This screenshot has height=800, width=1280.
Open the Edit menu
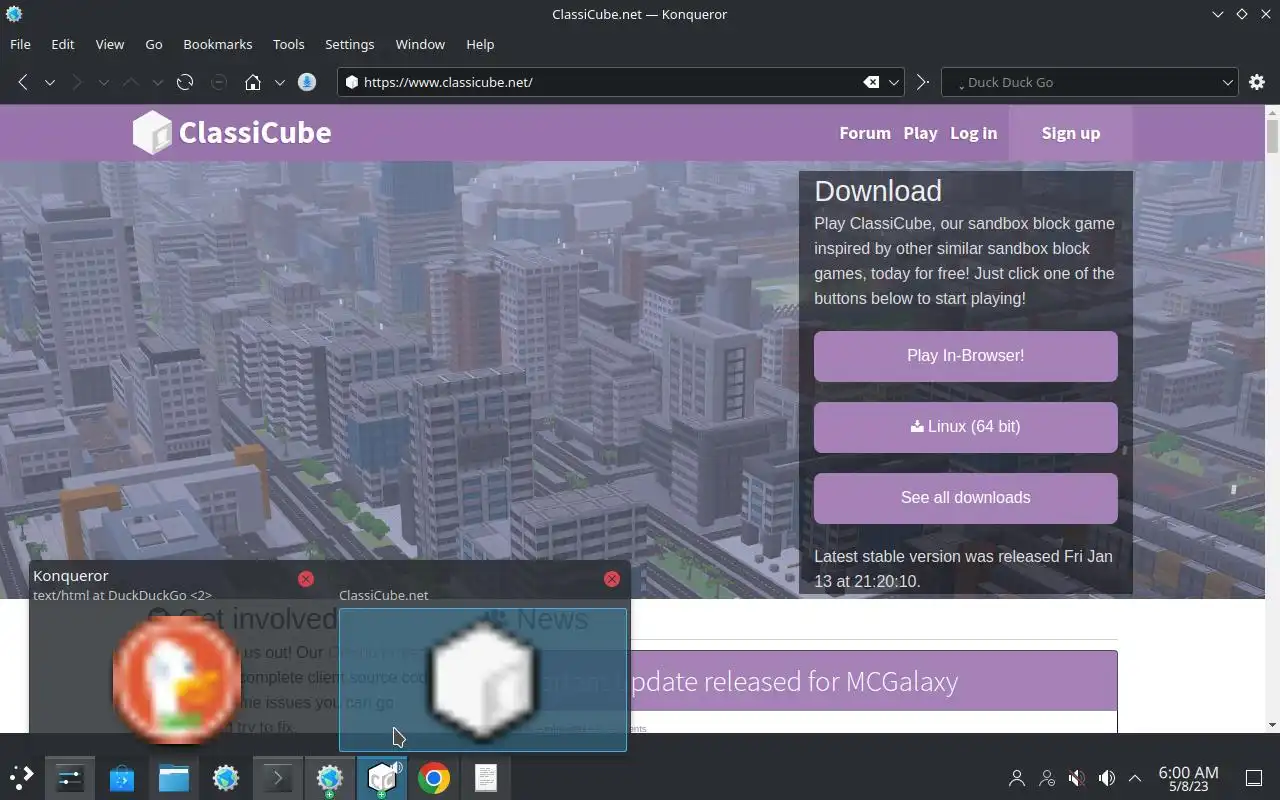click(63, 44)
